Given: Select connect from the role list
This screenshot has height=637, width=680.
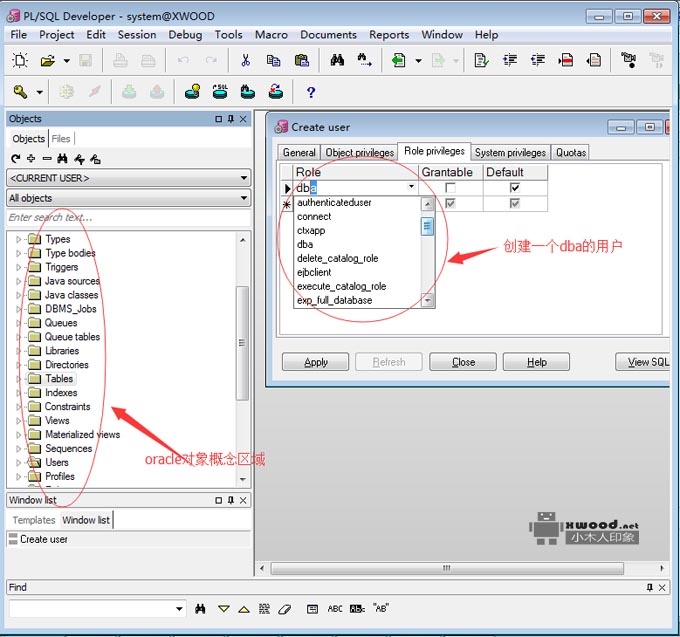Looking at the screenshot, I should tap(314, 217).
